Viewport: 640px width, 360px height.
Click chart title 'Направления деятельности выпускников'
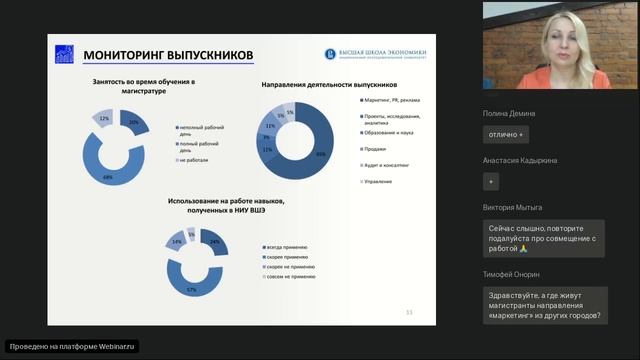click(x=329, y=84)
